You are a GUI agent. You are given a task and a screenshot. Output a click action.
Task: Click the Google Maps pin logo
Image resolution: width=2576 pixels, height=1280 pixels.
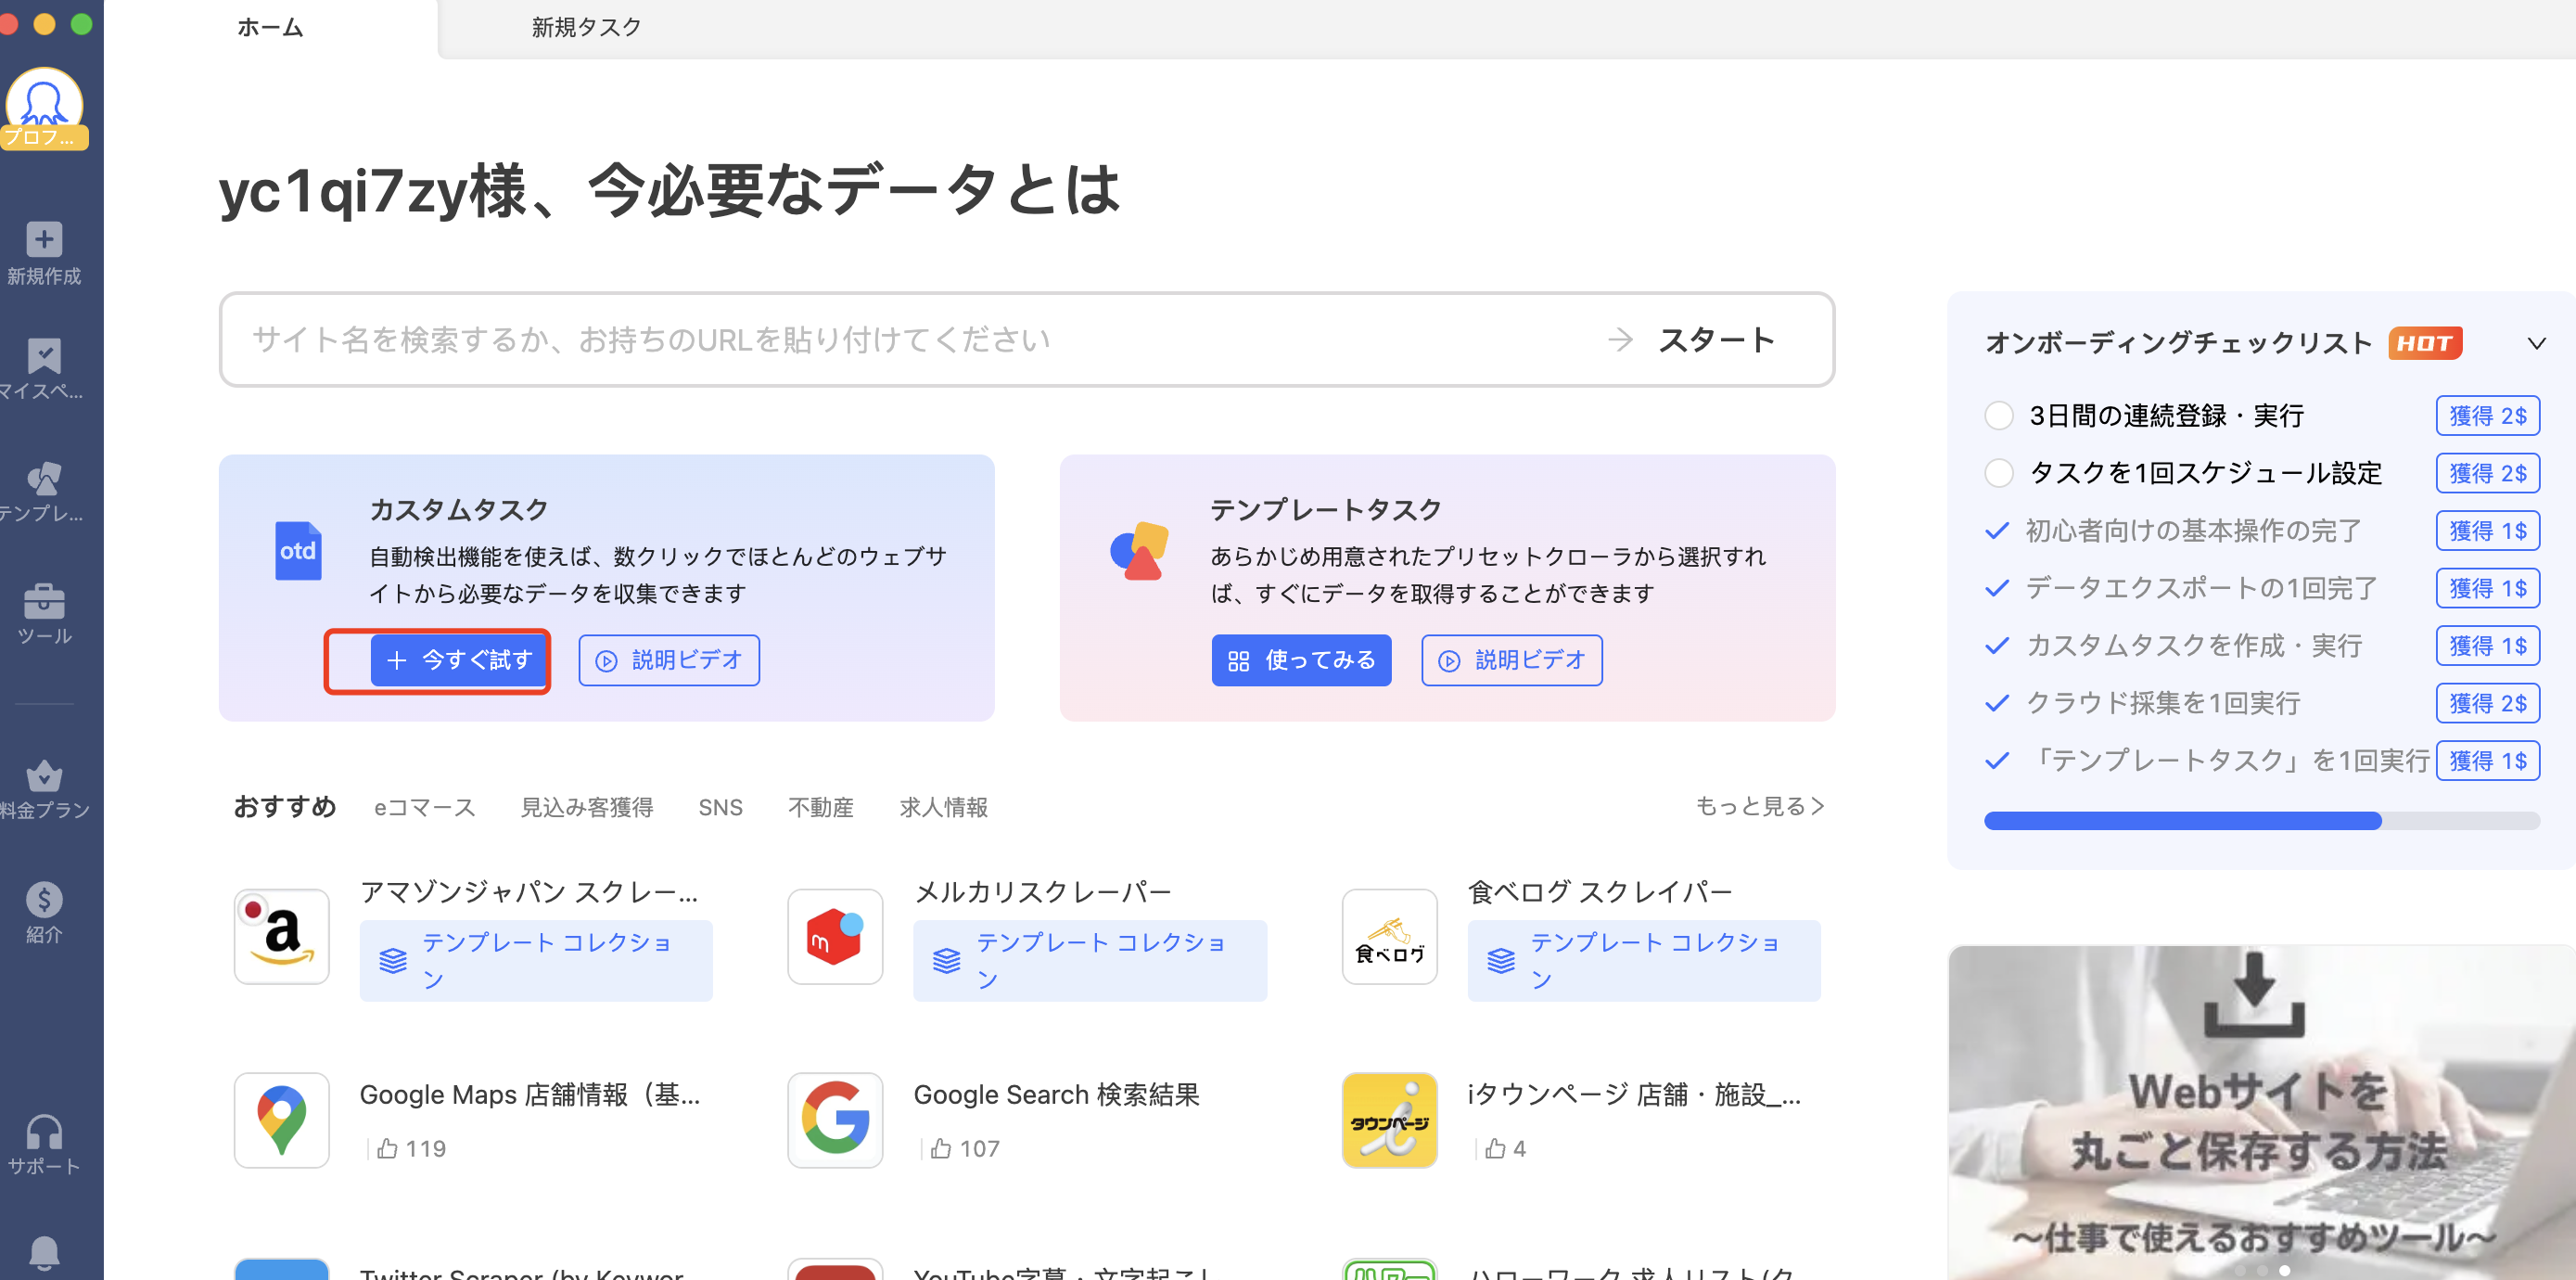[281, 1120]
